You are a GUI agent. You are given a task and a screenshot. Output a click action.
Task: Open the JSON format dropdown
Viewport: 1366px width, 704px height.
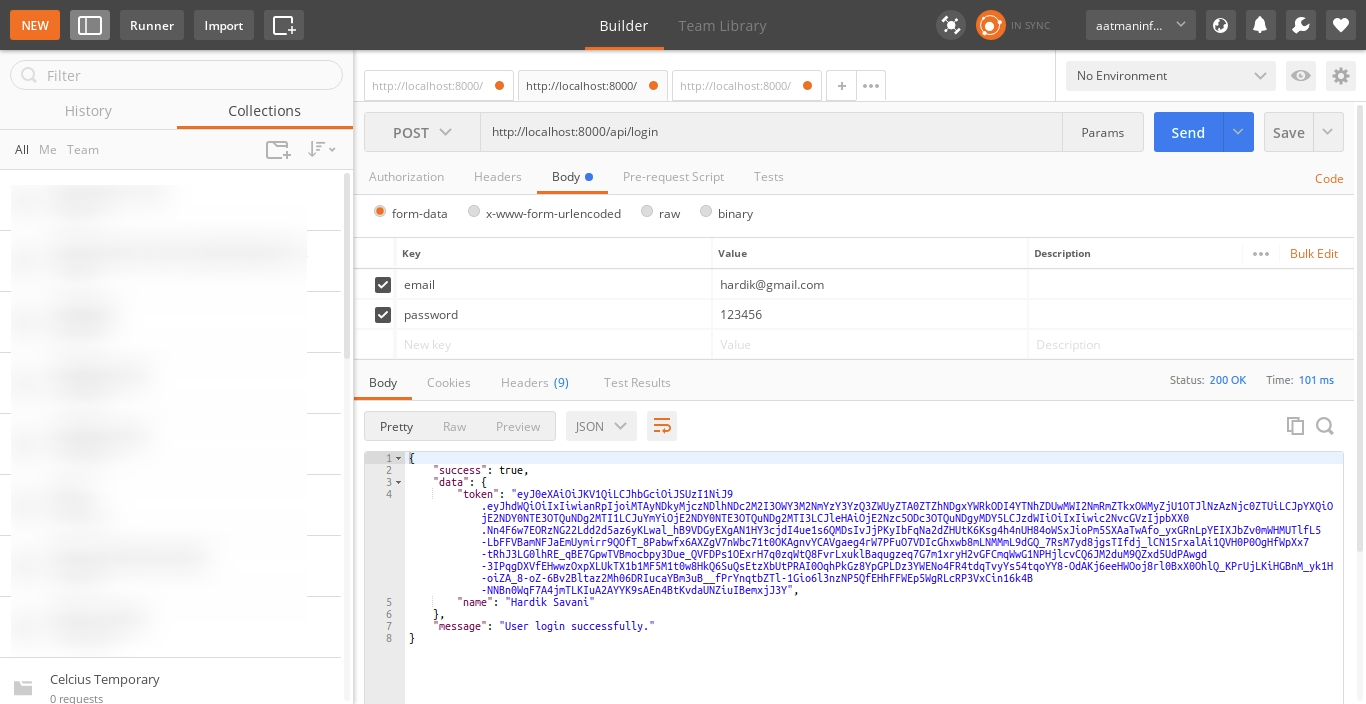pos(601,426)
